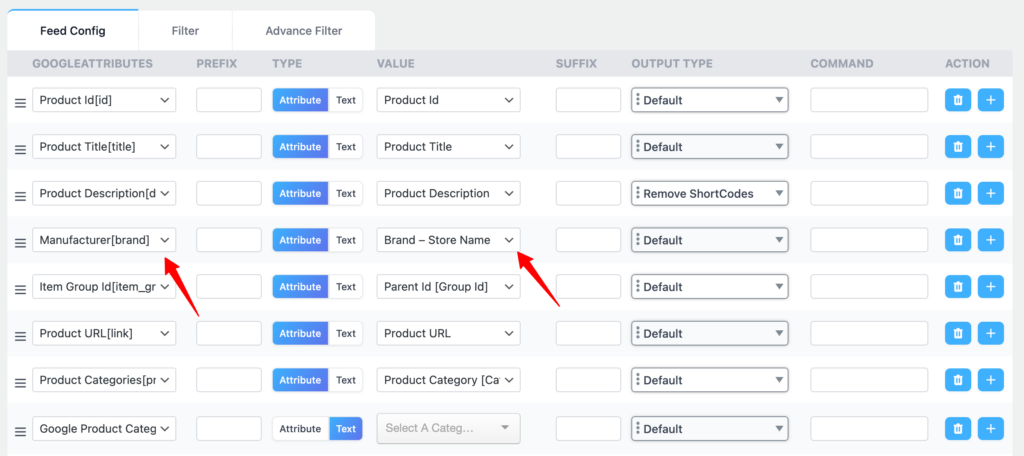Click the drag handle for Item Group Id row
Screen dimensions: 1024x456
[20, 289]
